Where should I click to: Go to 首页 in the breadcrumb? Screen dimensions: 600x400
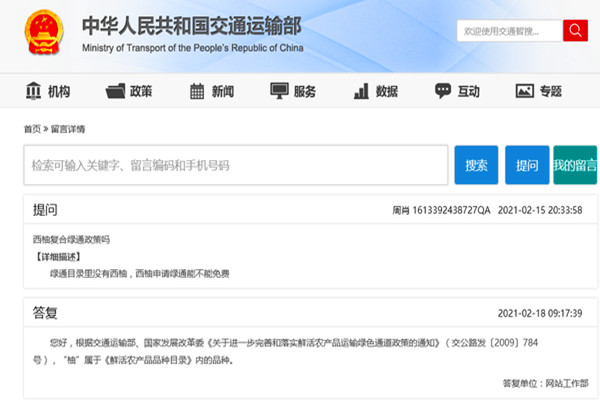coord(32,129)
